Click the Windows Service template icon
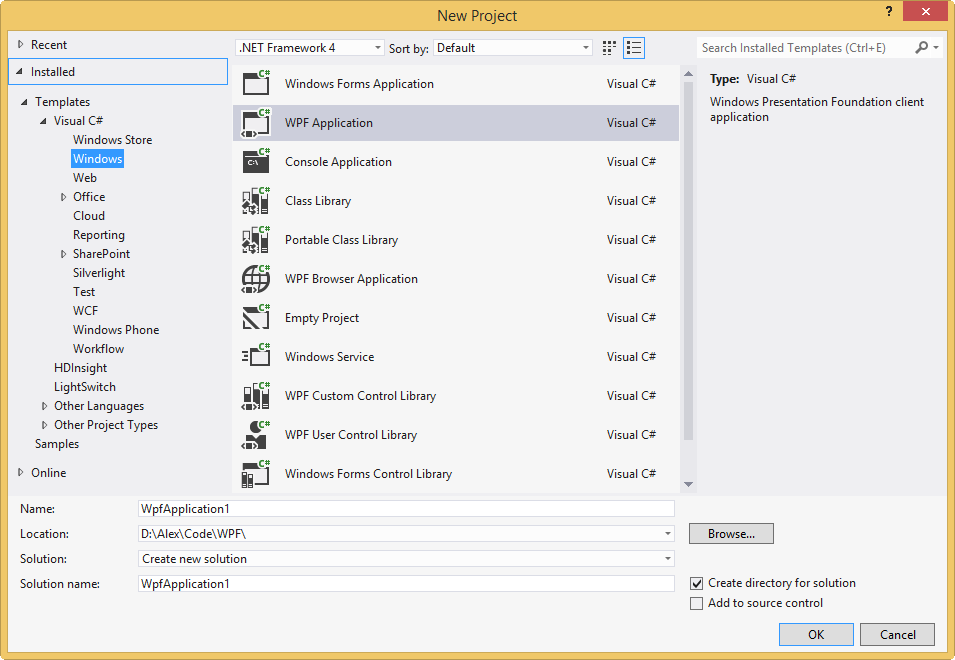Screen dimensions: 955x660 click(256, 357)
